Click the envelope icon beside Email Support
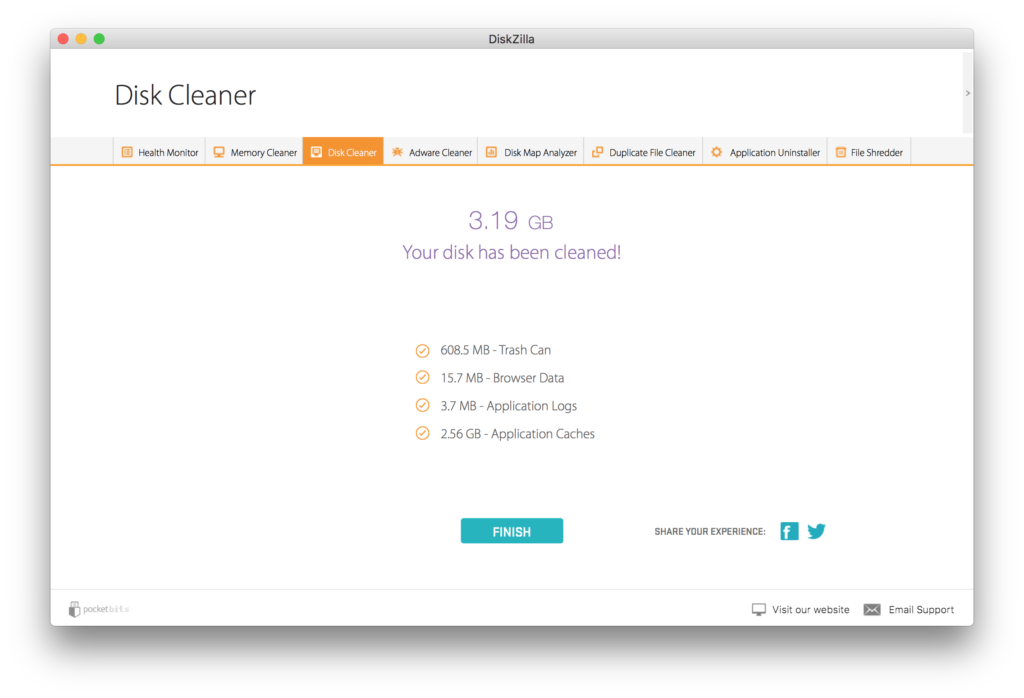The height and width of the screenshot is (698, 1024). click(872, 609)
